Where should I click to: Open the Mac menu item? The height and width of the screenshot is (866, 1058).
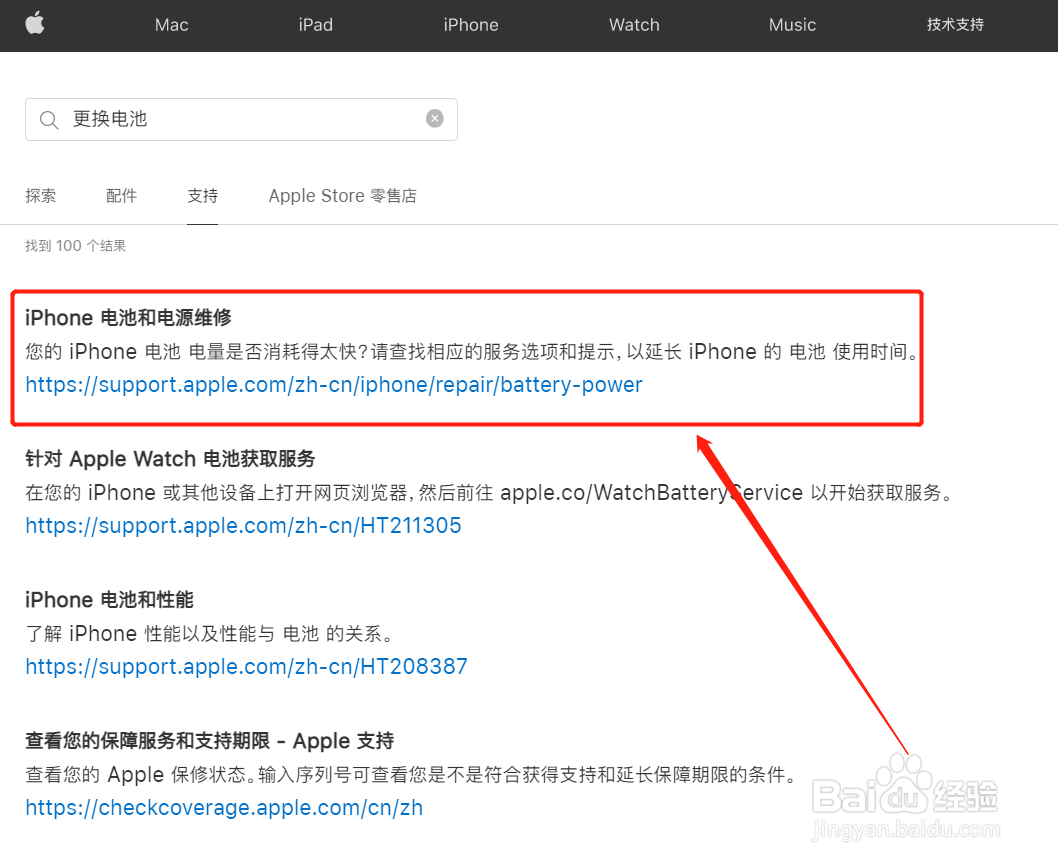tap(171, 25)
